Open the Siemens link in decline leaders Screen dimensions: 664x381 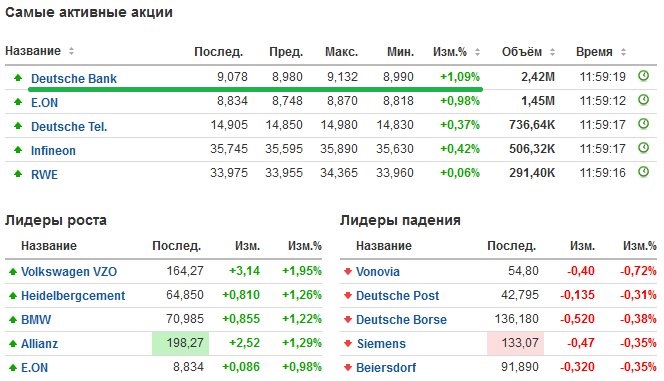[381, 343]
